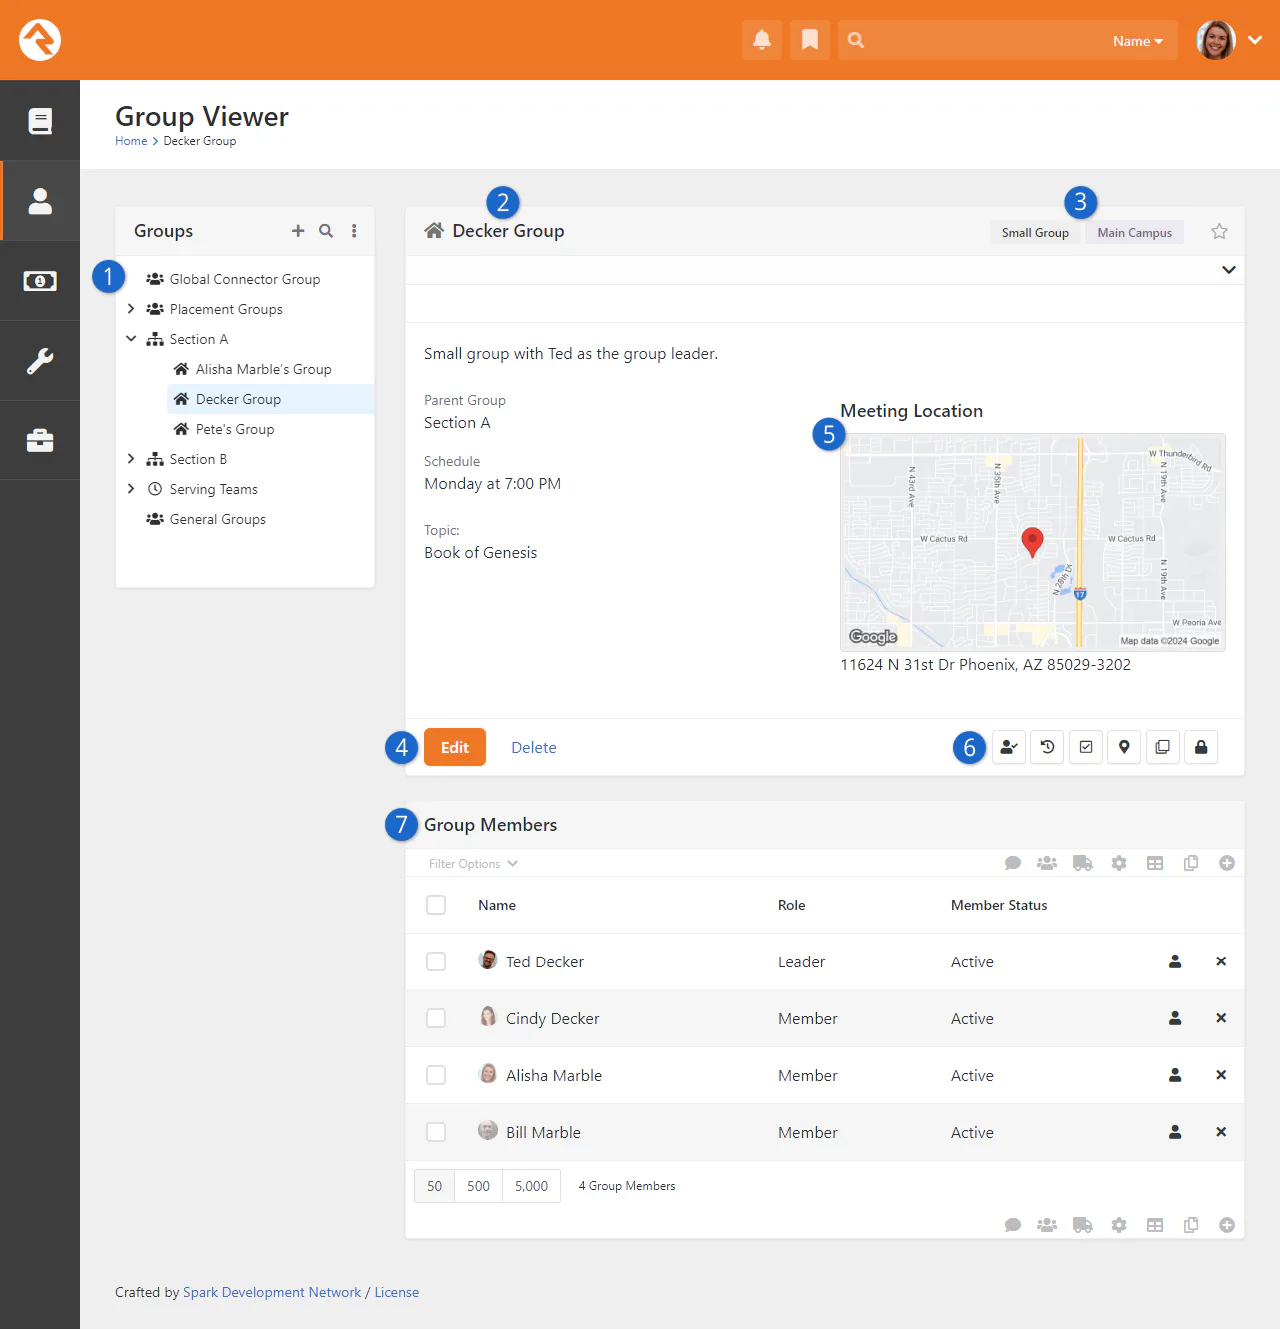
Task: Check the Ted Decker row checkbox
Action: click(436, 961)
